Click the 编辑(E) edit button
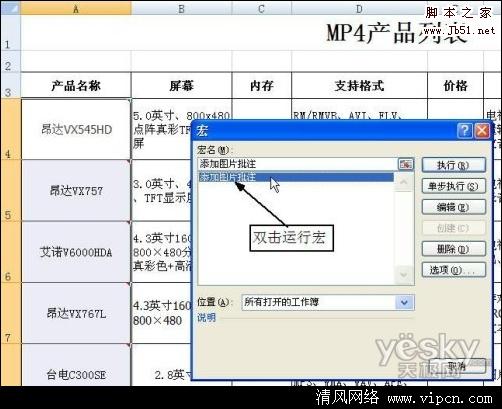The image size is (502, 409). click(x=453, y=207)
